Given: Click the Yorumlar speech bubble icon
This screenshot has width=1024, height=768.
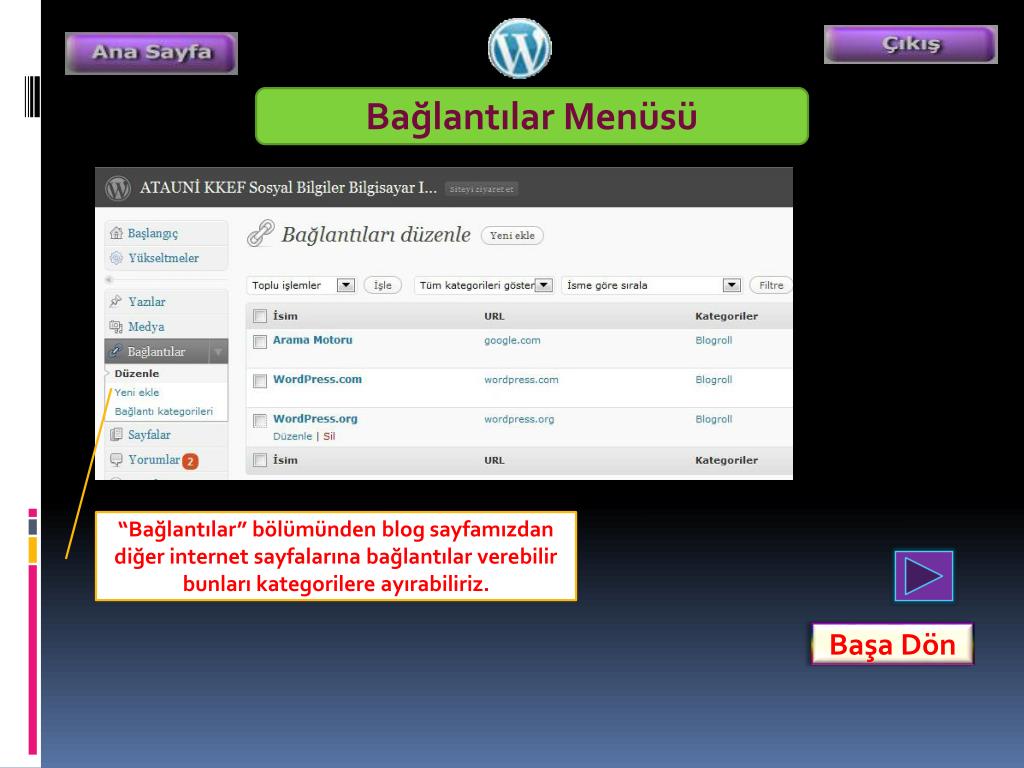Looking at the screenshot, I should click(x=116, y=460).
